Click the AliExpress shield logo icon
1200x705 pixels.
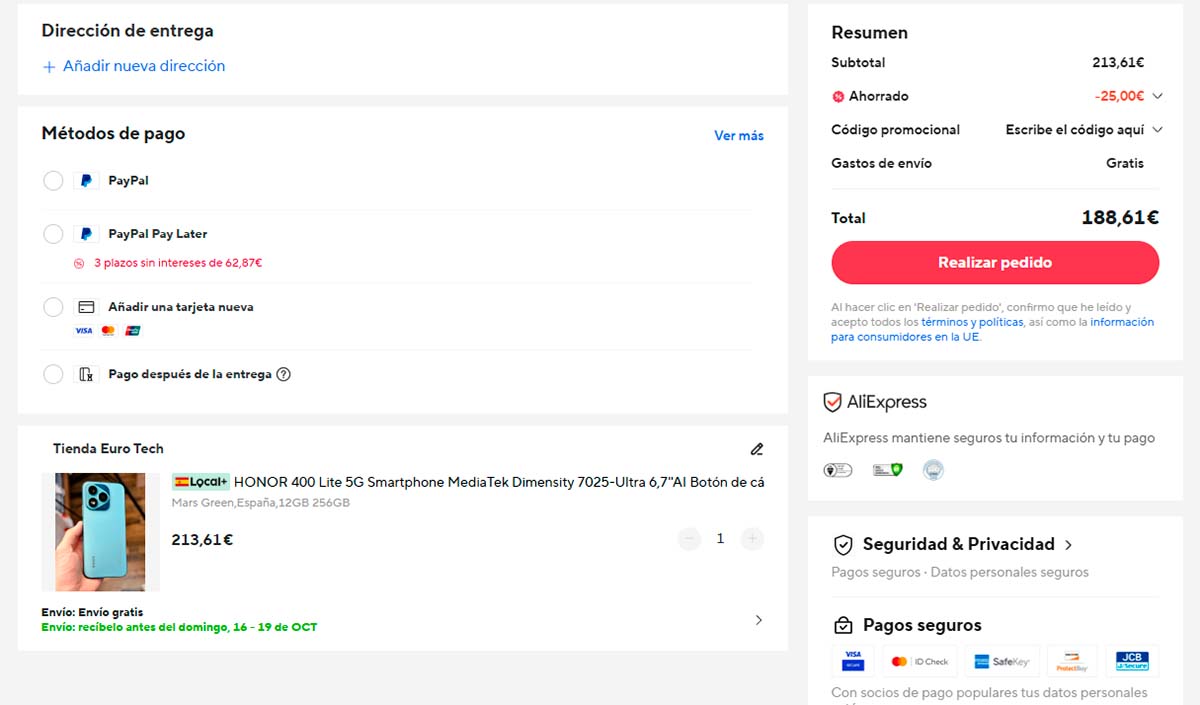click(x=832, y=402)
